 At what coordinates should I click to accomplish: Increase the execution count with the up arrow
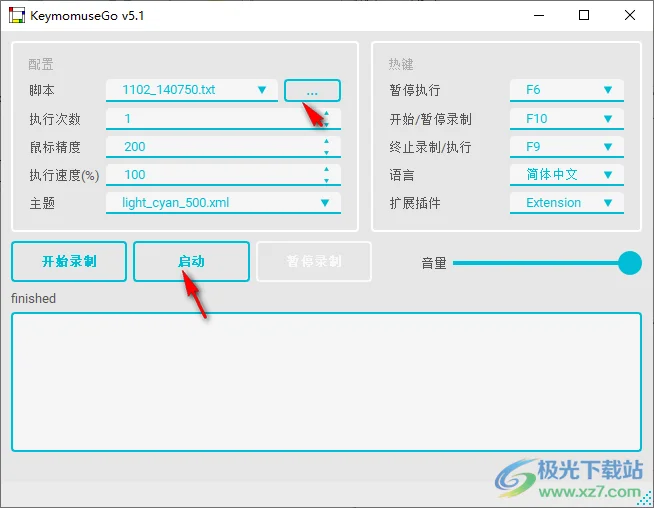coord(327,113)
